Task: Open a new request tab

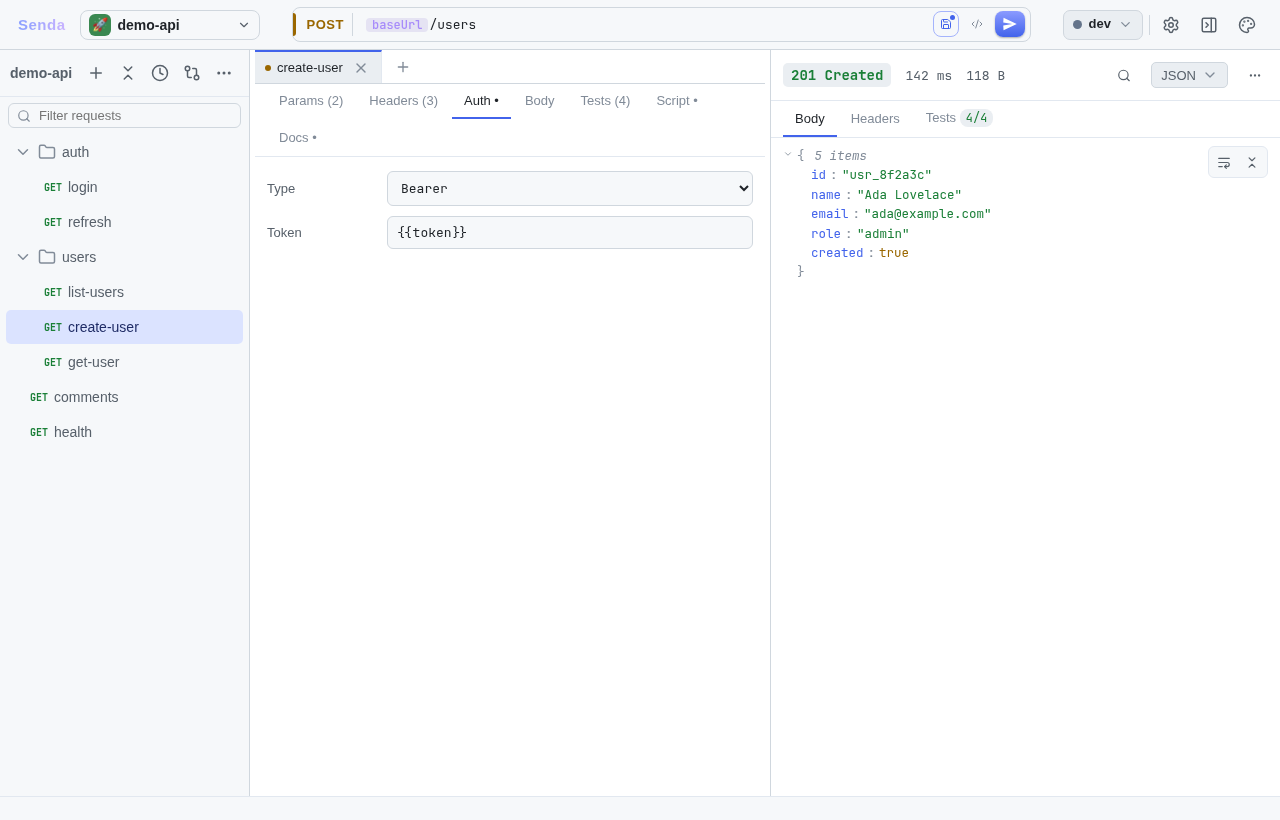Action: coord(403,67)
